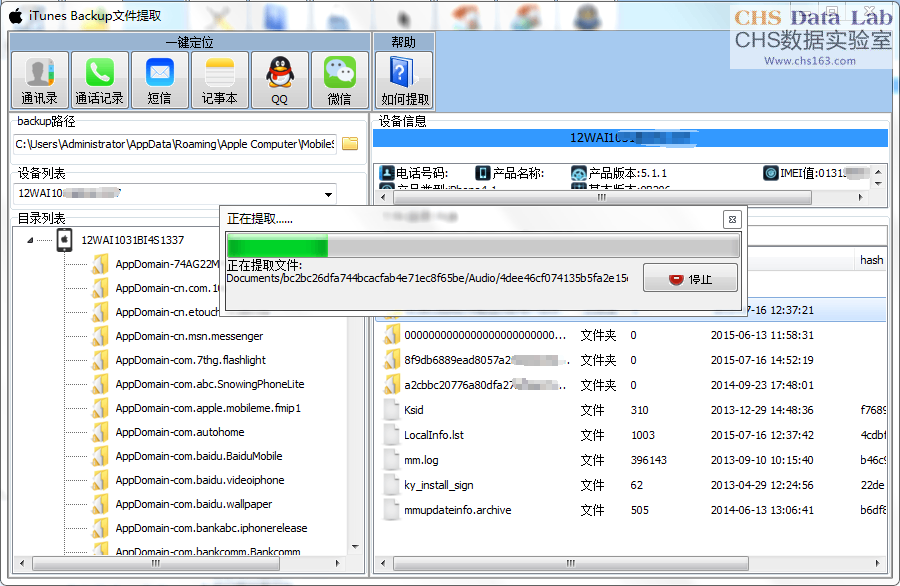Select AppDomain-com.baidu.BaiduMobile folder

point(199,456)
